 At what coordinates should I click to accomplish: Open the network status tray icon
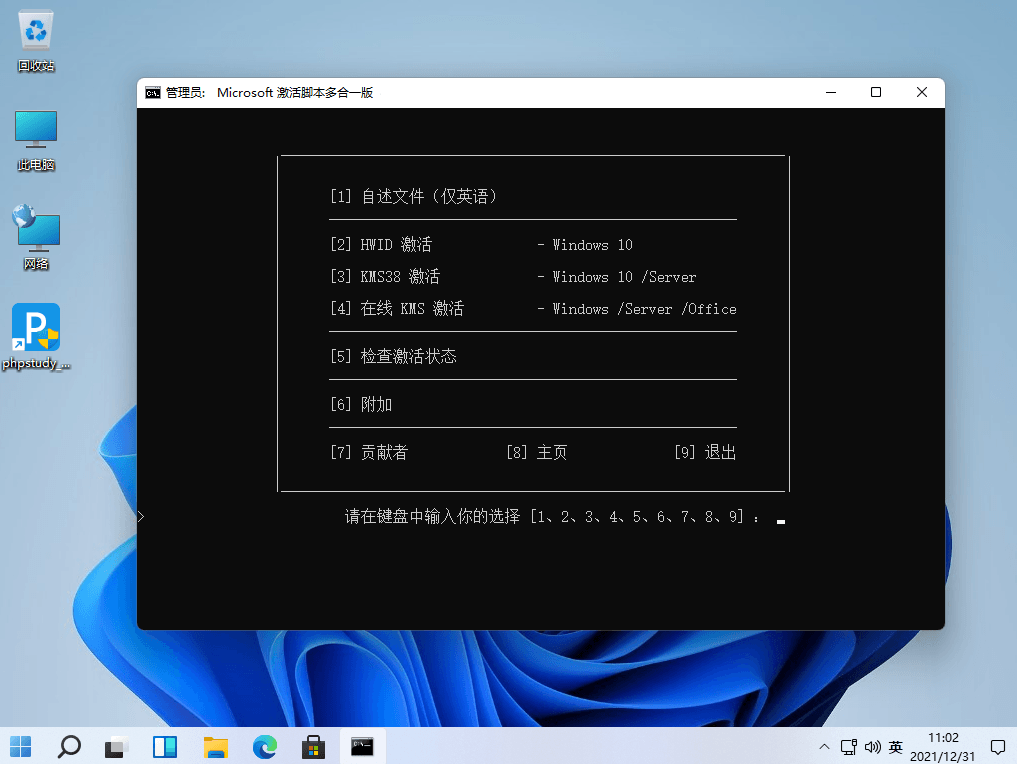(x=848, y=747)
